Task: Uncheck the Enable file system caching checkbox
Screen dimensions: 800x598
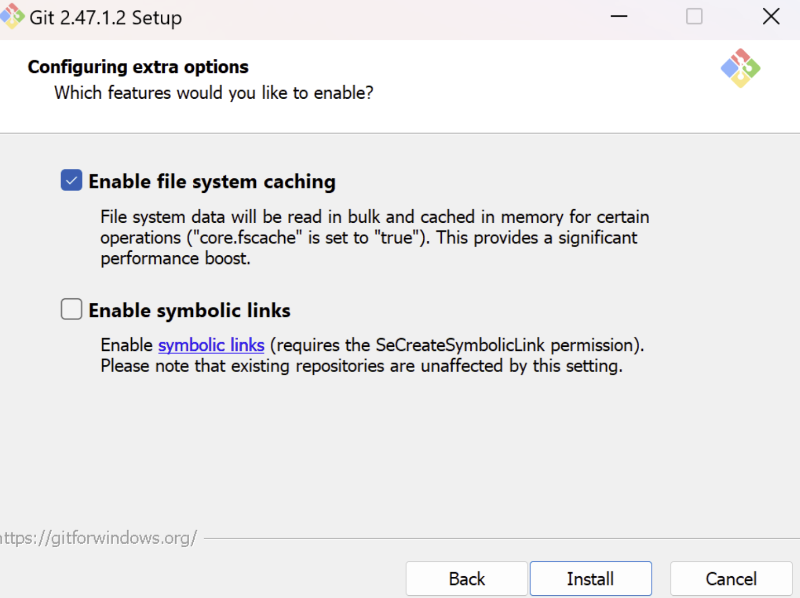Action: pyautogui.click(x=71, y=181)
